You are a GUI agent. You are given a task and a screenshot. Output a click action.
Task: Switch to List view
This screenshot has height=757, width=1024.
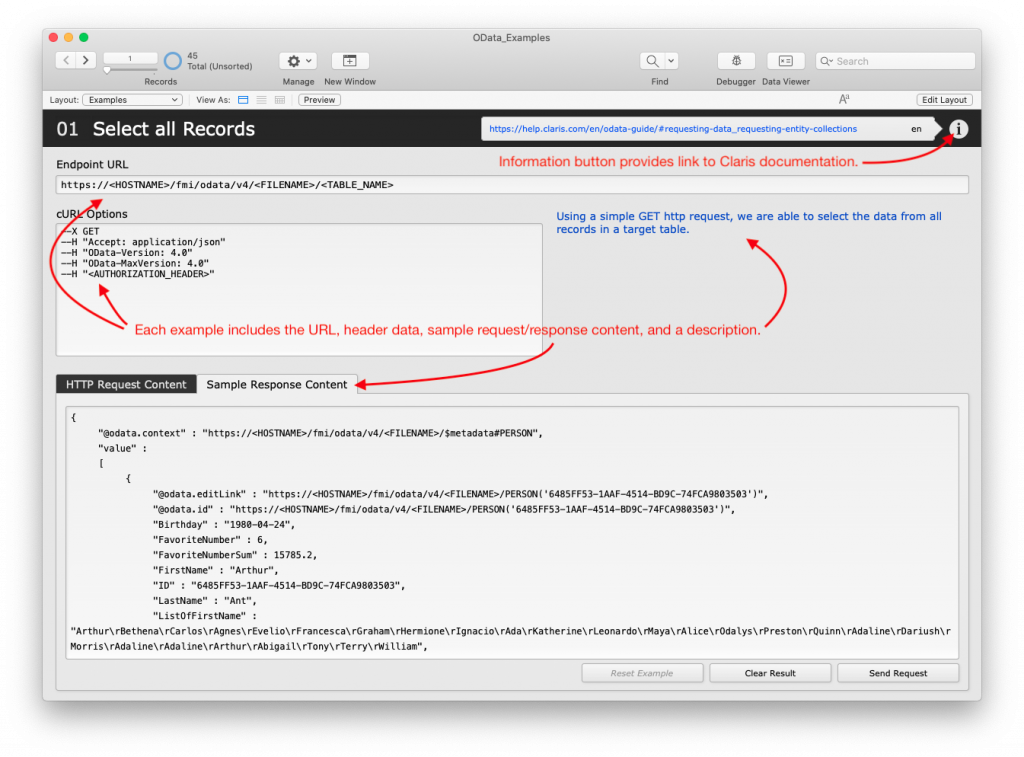tap(261, 100)
